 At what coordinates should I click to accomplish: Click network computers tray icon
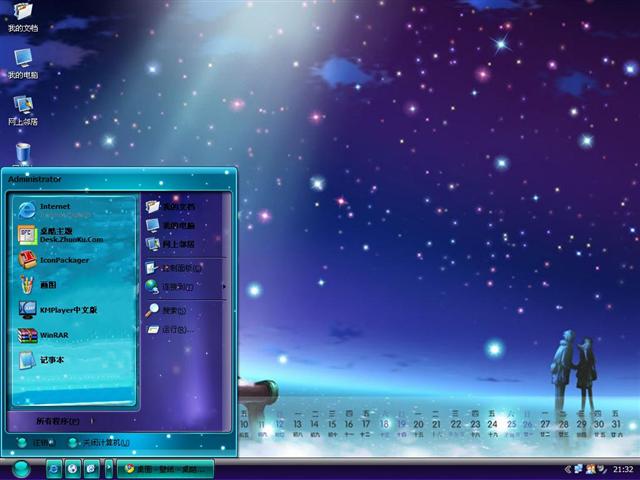pos(579,469)
